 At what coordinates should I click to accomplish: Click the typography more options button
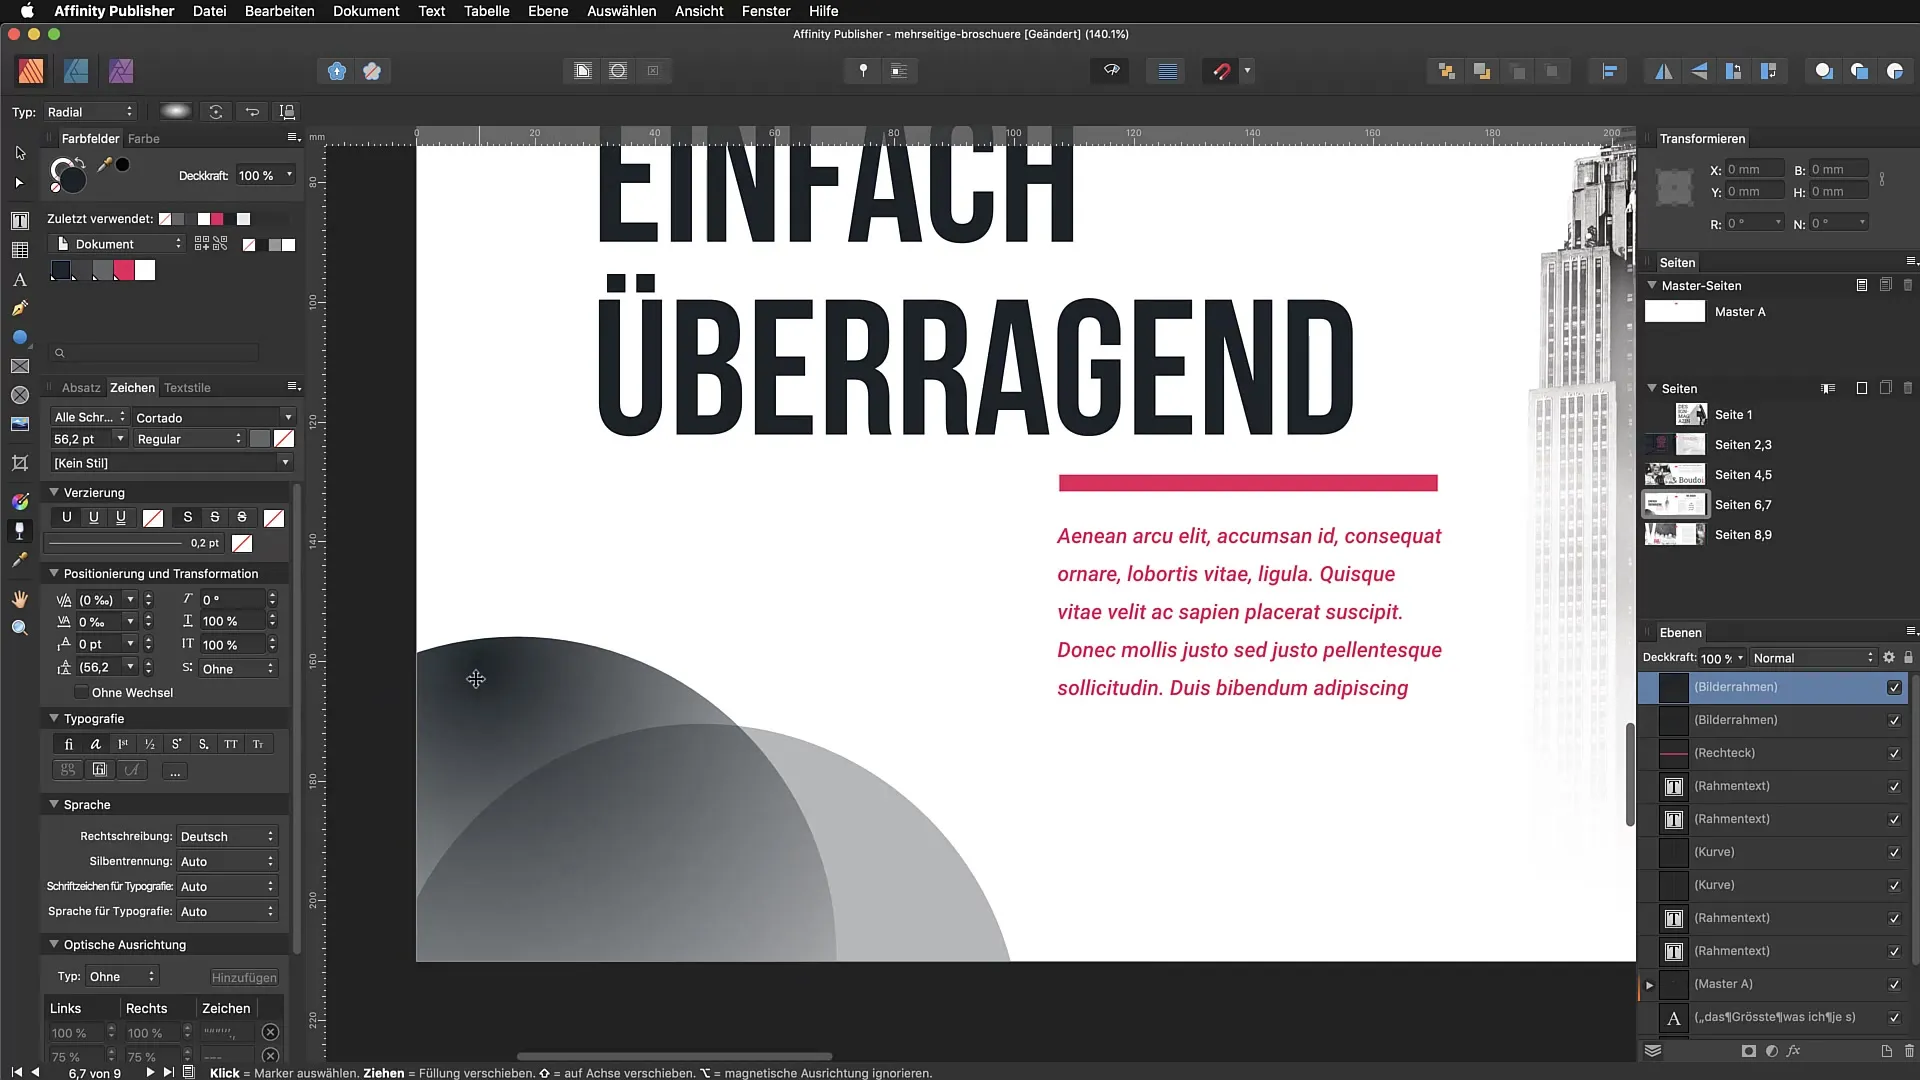(x=175, y=771)
